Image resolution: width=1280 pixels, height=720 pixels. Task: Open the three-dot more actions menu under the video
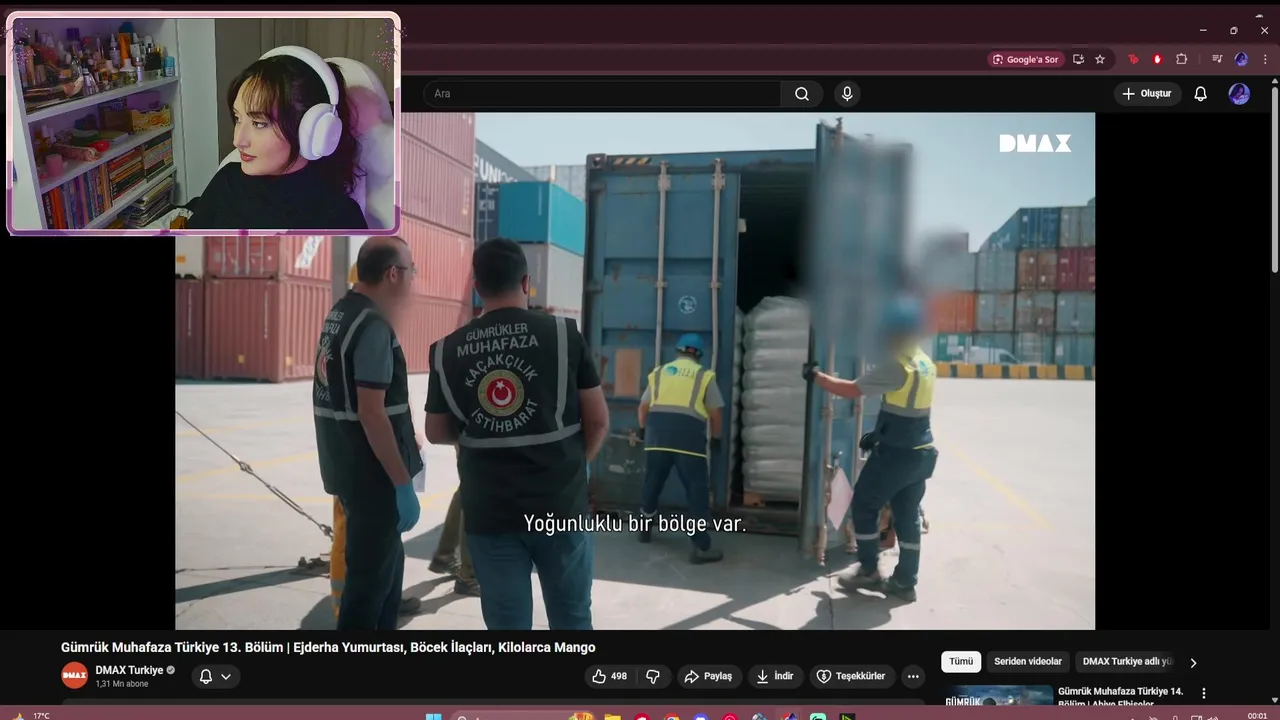click(913, 676)
